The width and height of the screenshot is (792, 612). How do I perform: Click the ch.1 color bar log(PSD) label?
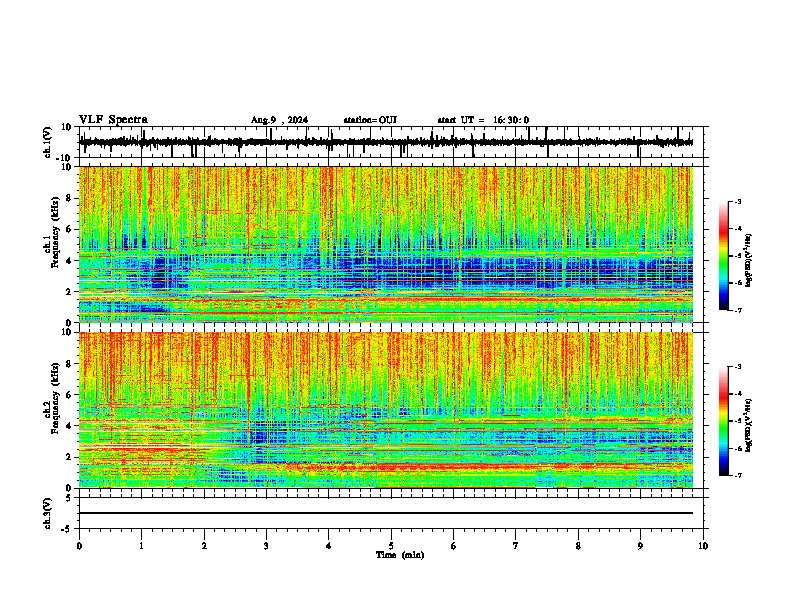pos(749,261)
